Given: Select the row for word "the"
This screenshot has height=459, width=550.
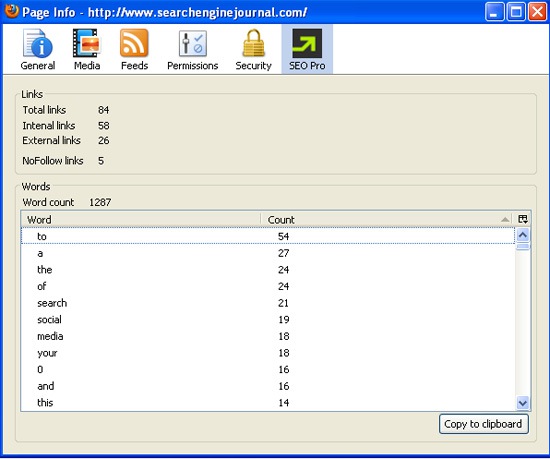Looking at the screenshot, I should [x=268, y=270].
